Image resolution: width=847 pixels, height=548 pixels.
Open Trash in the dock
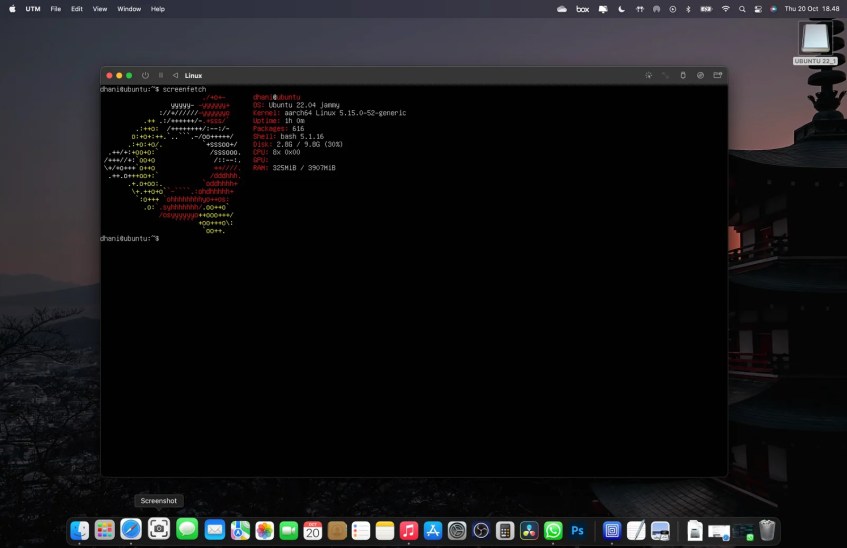767,530
